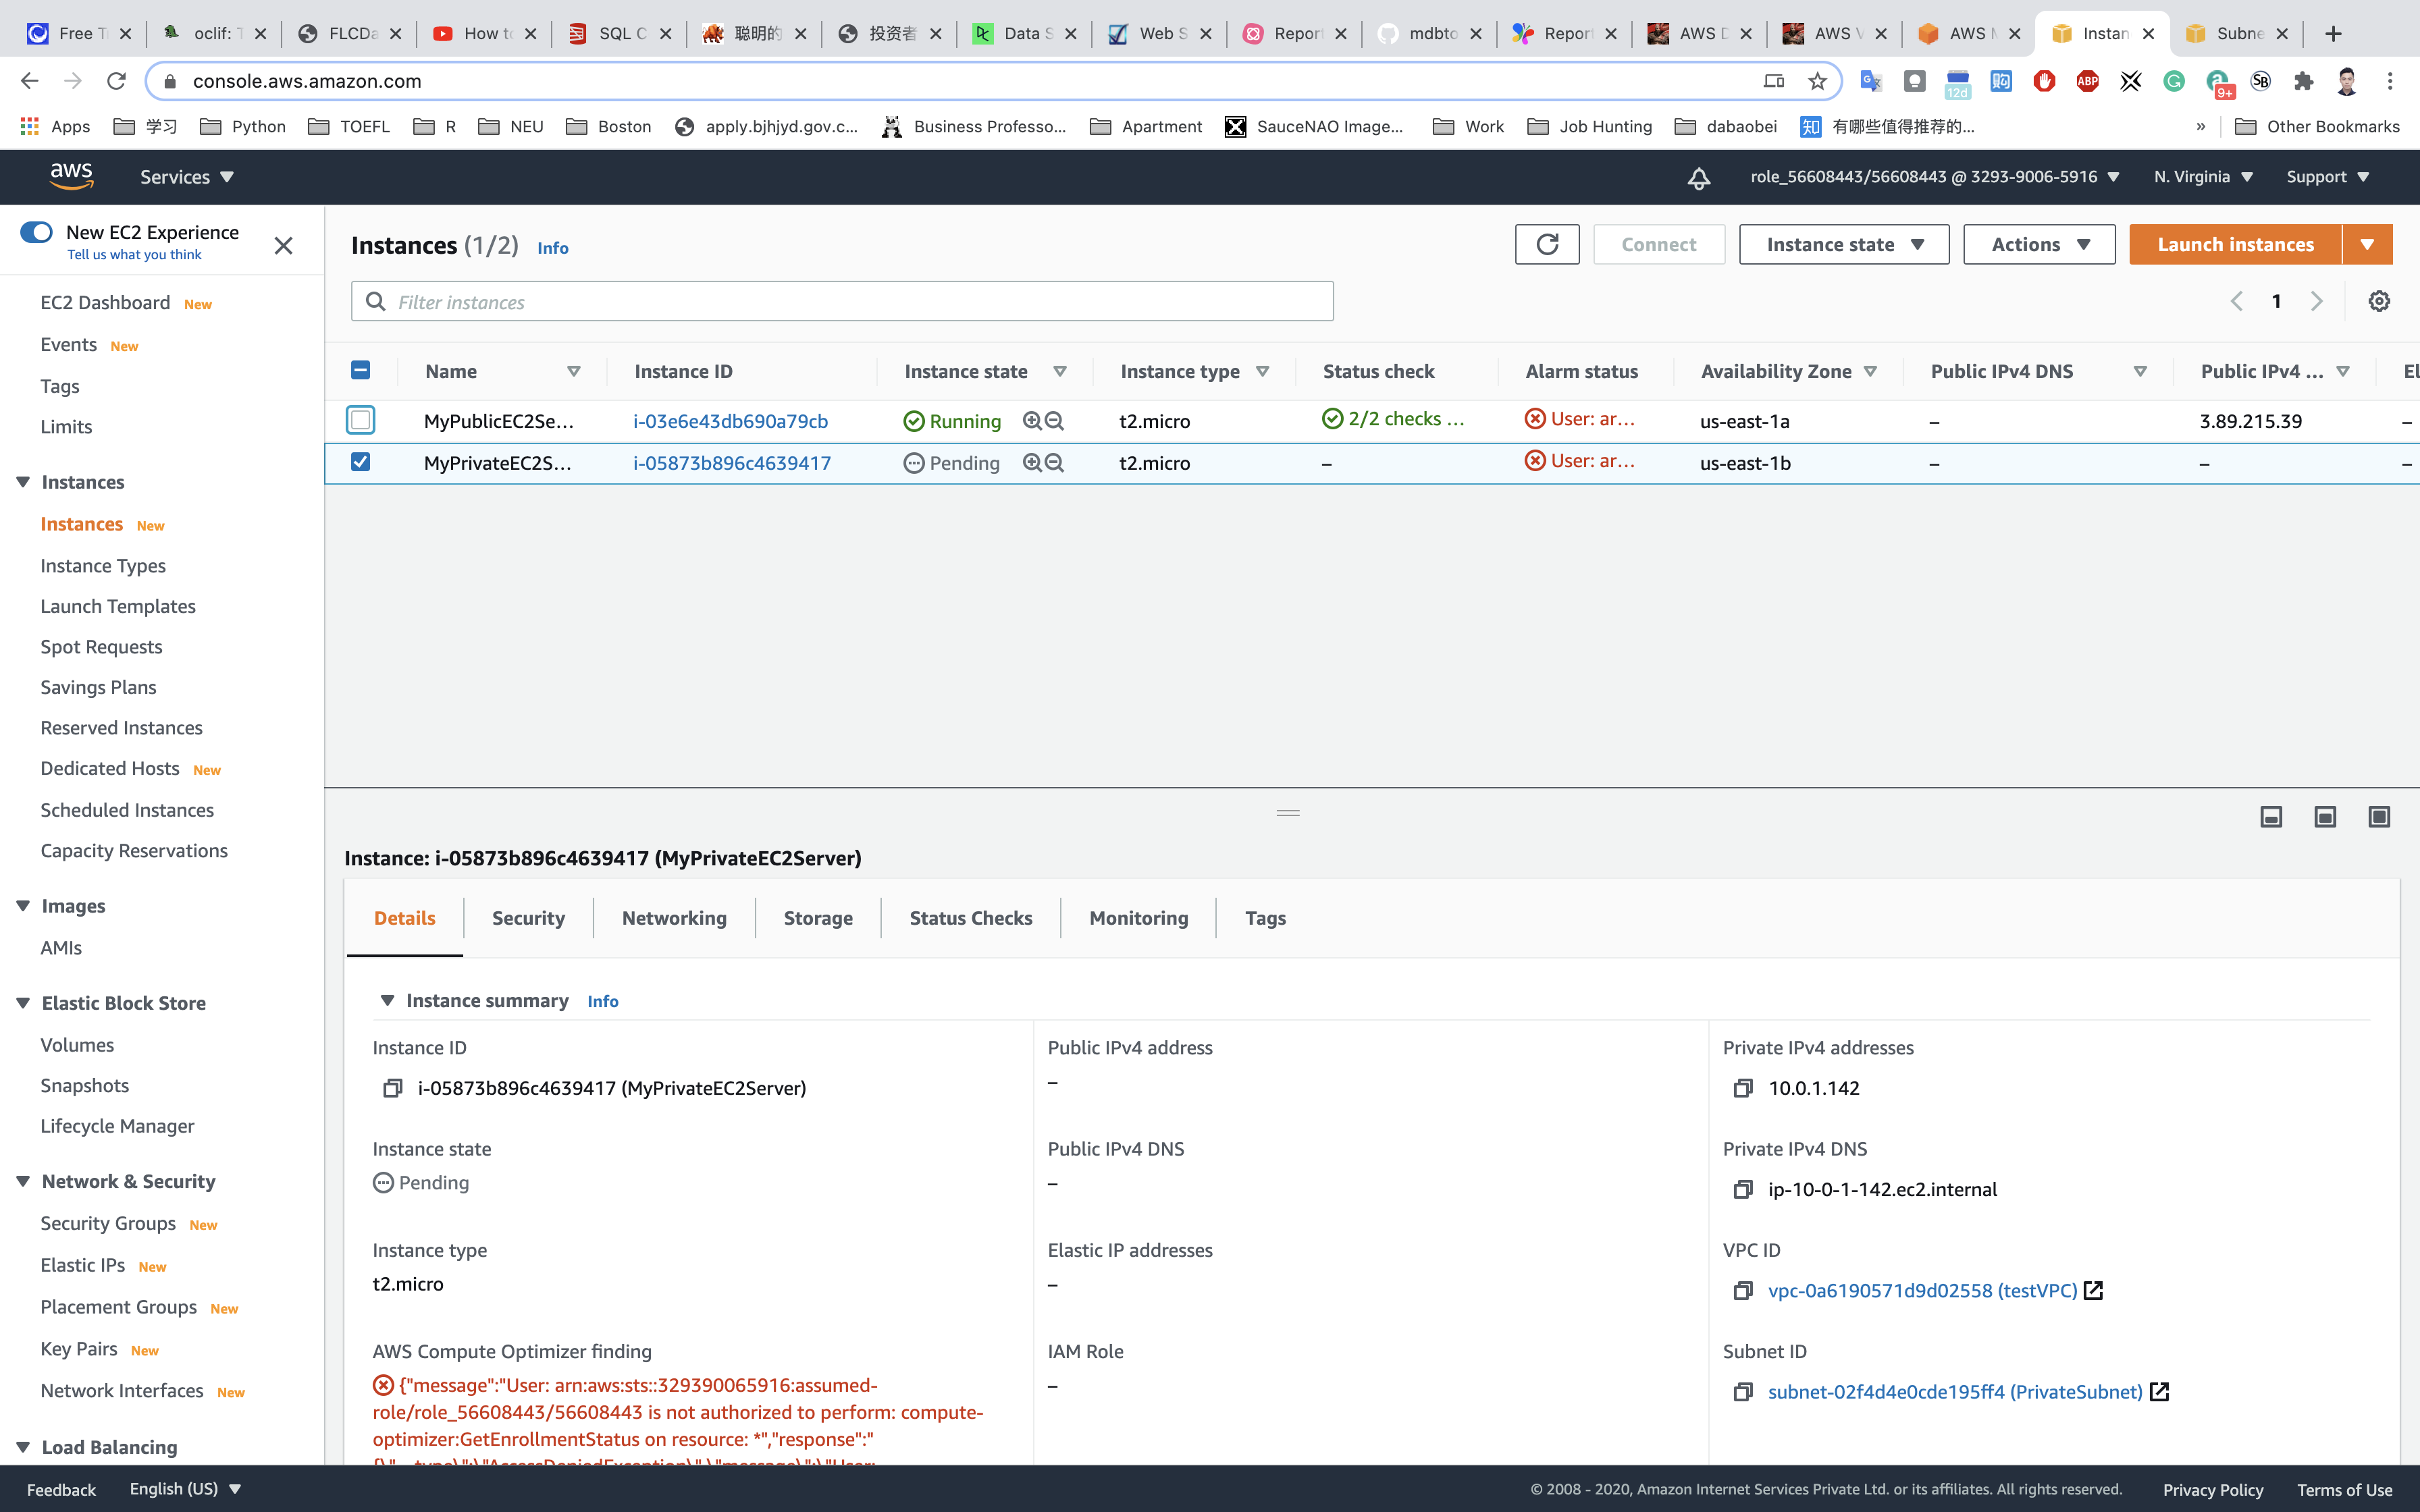Zoom in on the Running instance state filter

(1032, 421)
